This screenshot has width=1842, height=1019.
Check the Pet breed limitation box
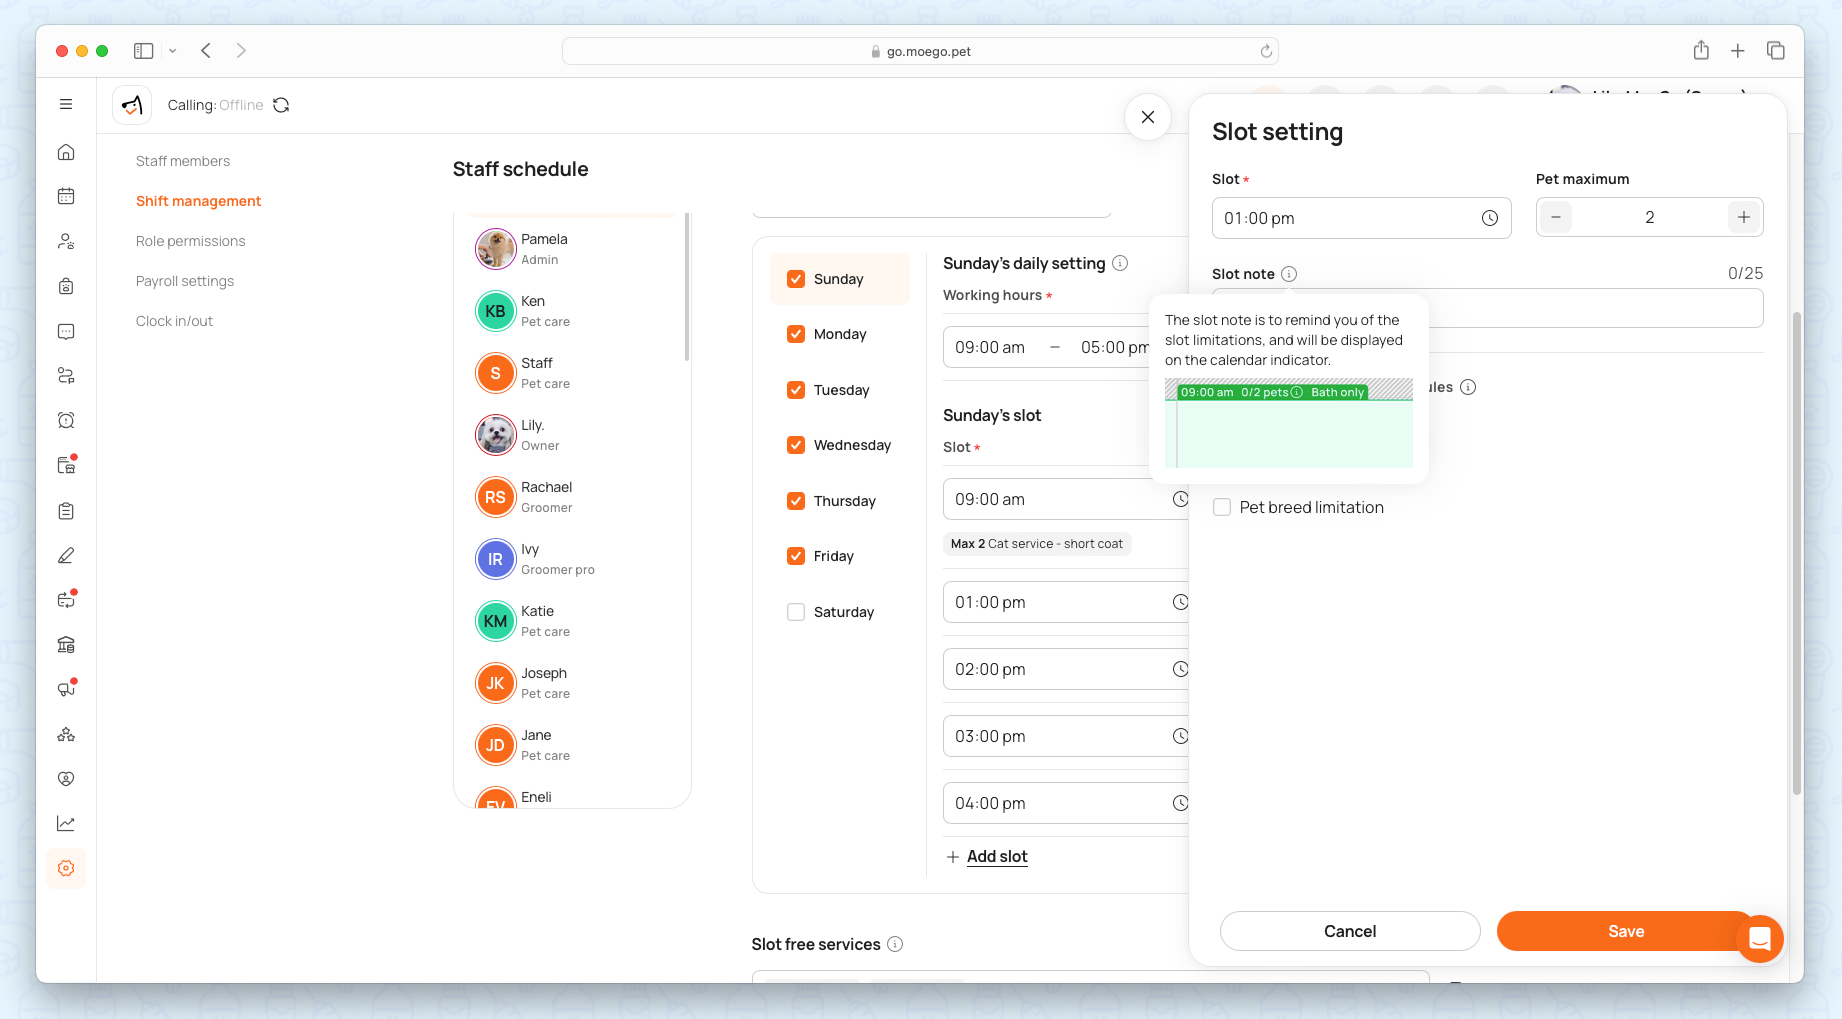1222,507
